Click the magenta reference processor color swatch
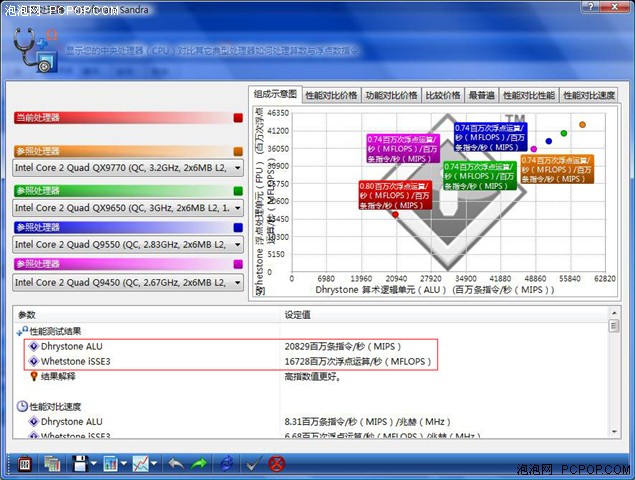Viewport: 635px width, 480px height. 238,264
